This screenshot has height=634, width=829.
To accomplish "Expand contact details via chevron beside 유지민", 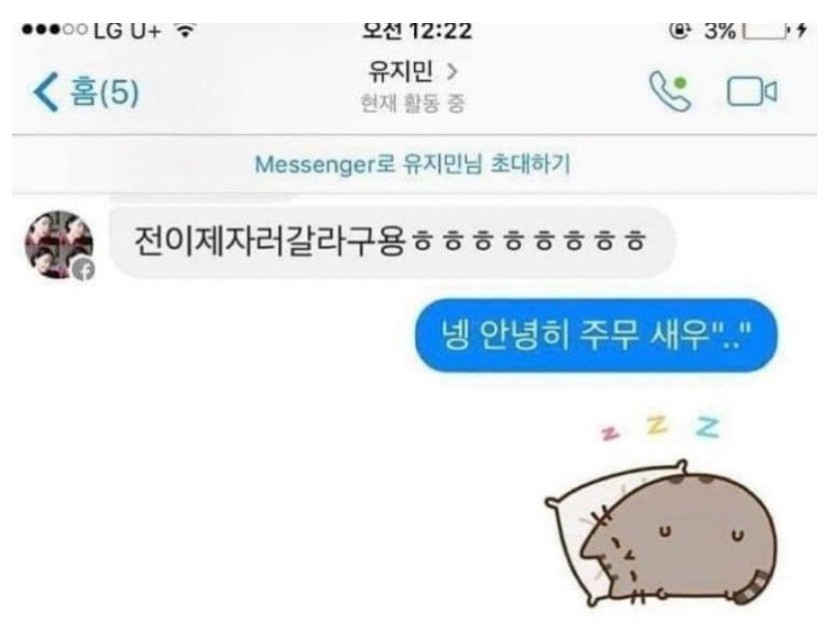I will pos(452,71).
